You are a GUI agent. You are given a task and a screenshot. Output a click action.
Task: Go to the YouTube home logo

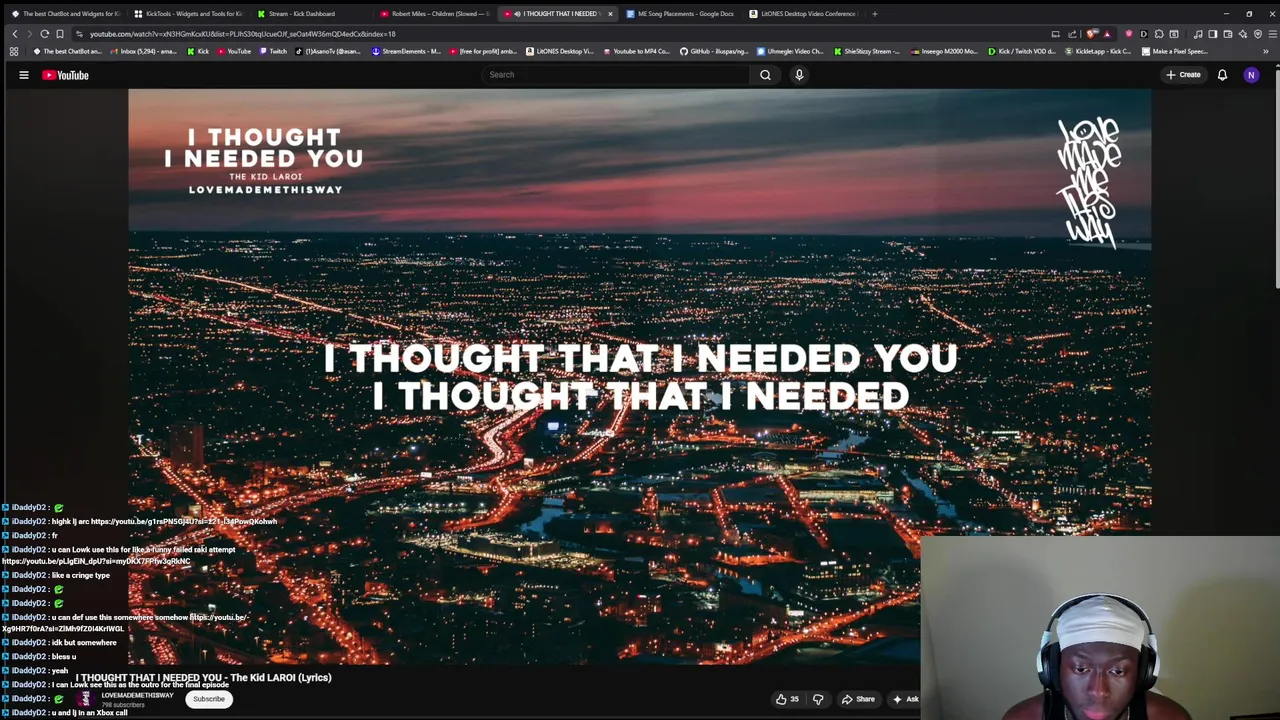coord(65,75)
